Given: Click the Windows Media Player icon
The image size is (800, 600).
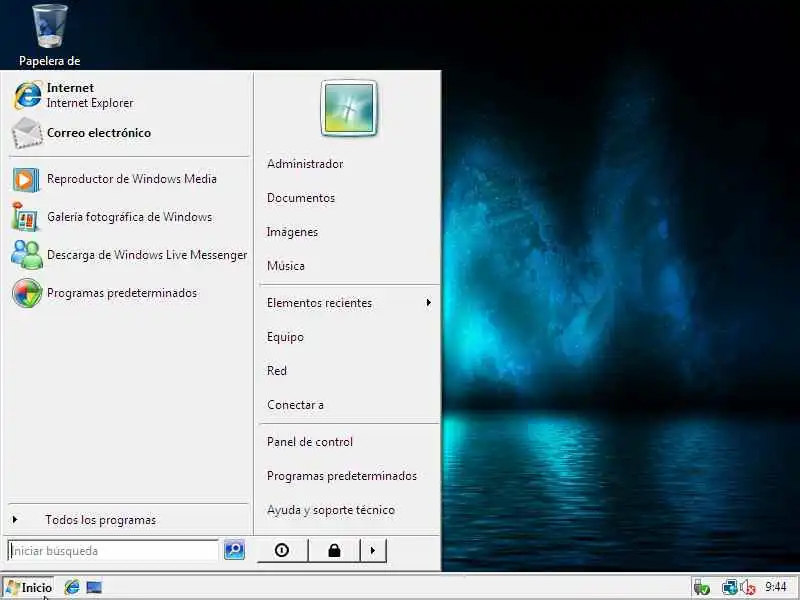Looking at the screenshot, I should click(x=26, y=180).
